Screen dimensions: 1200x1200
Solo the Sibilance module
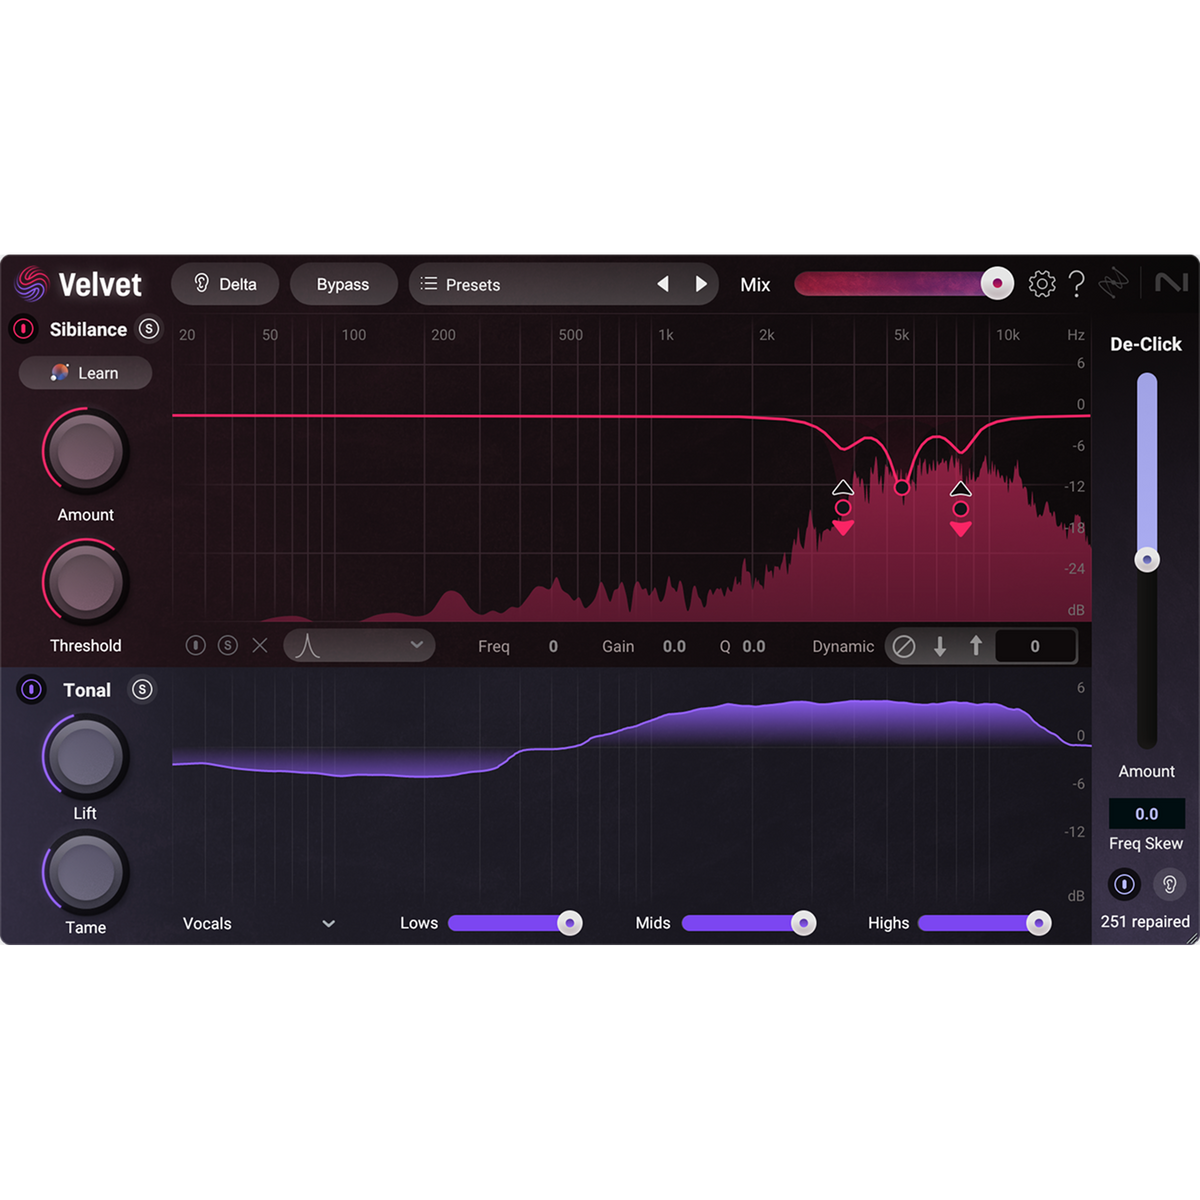149,329
